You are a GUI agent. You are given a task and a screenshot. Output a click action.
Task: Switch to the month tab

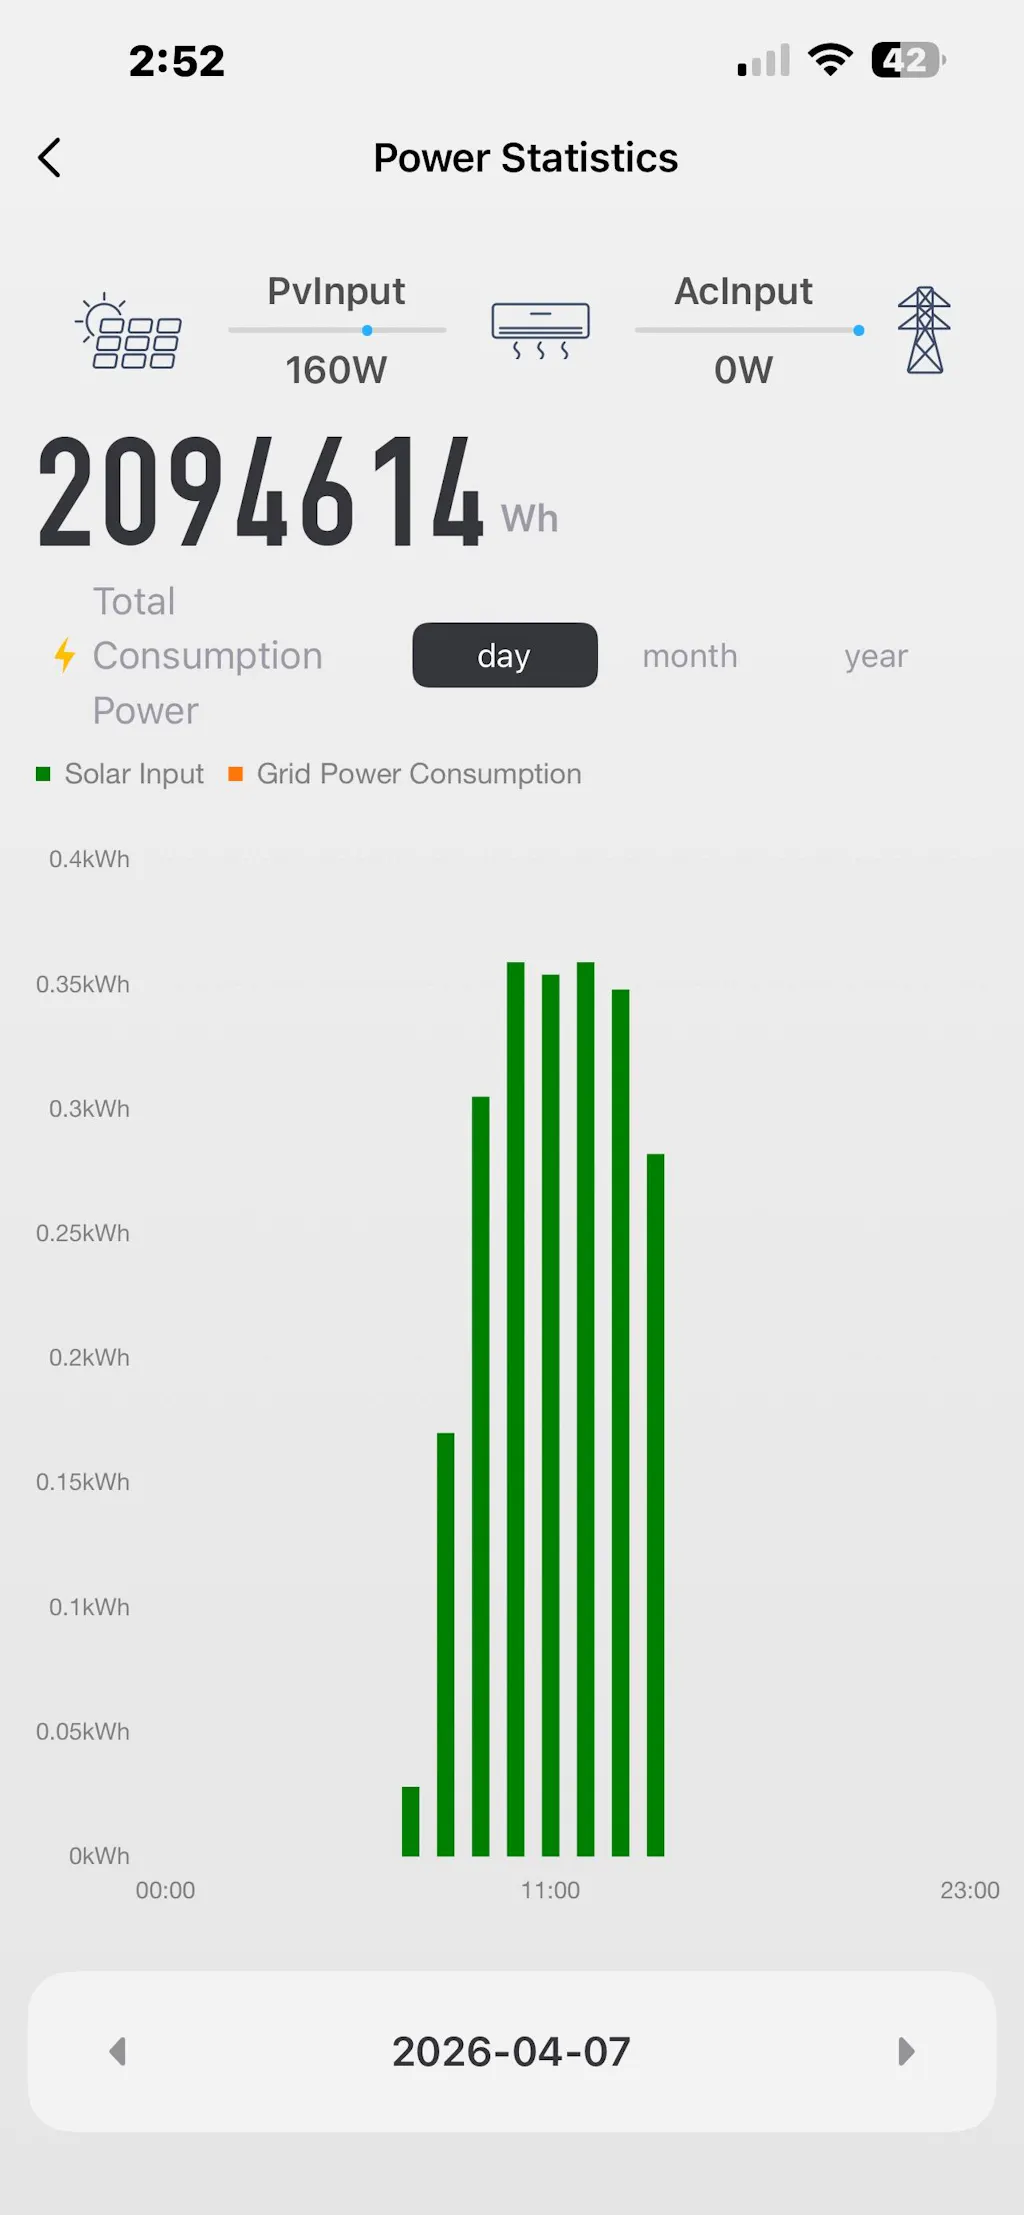(x=690, y=656)
